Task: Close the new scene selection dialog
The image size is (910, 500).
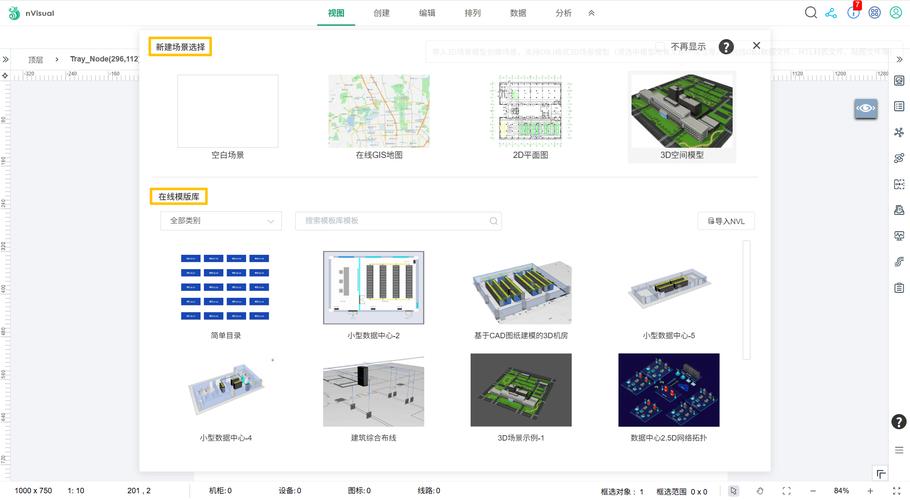Action: tap(756, 45)
